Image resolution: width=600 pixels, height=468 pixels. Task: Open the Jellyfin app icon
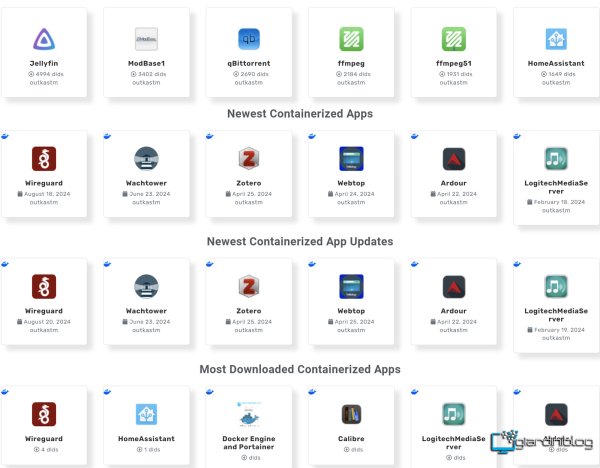44,39
